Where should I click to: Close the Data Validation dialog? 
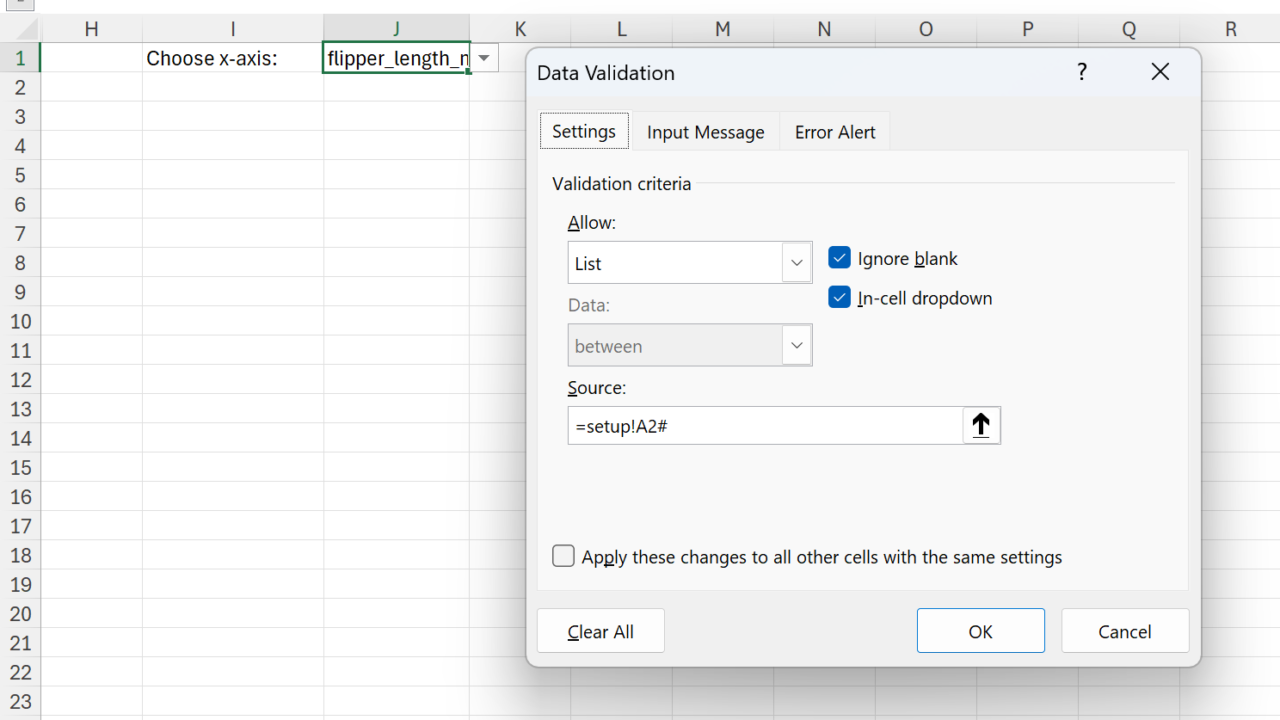coord(1159,72)
